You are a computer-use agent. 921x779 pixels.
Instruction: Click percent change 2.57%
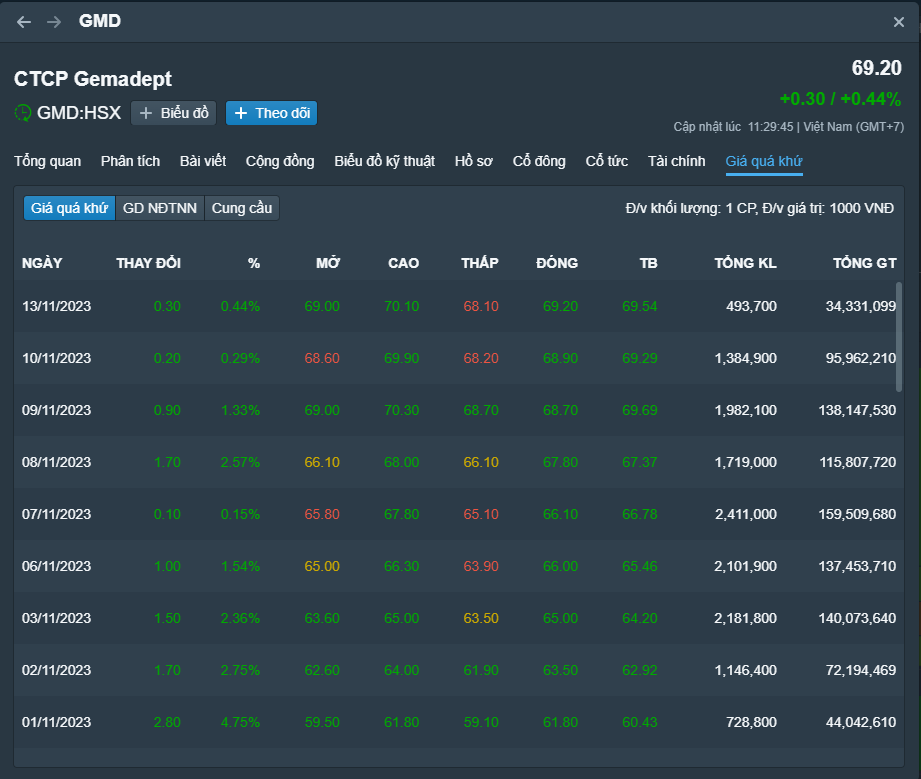click(x=240, y=462)
